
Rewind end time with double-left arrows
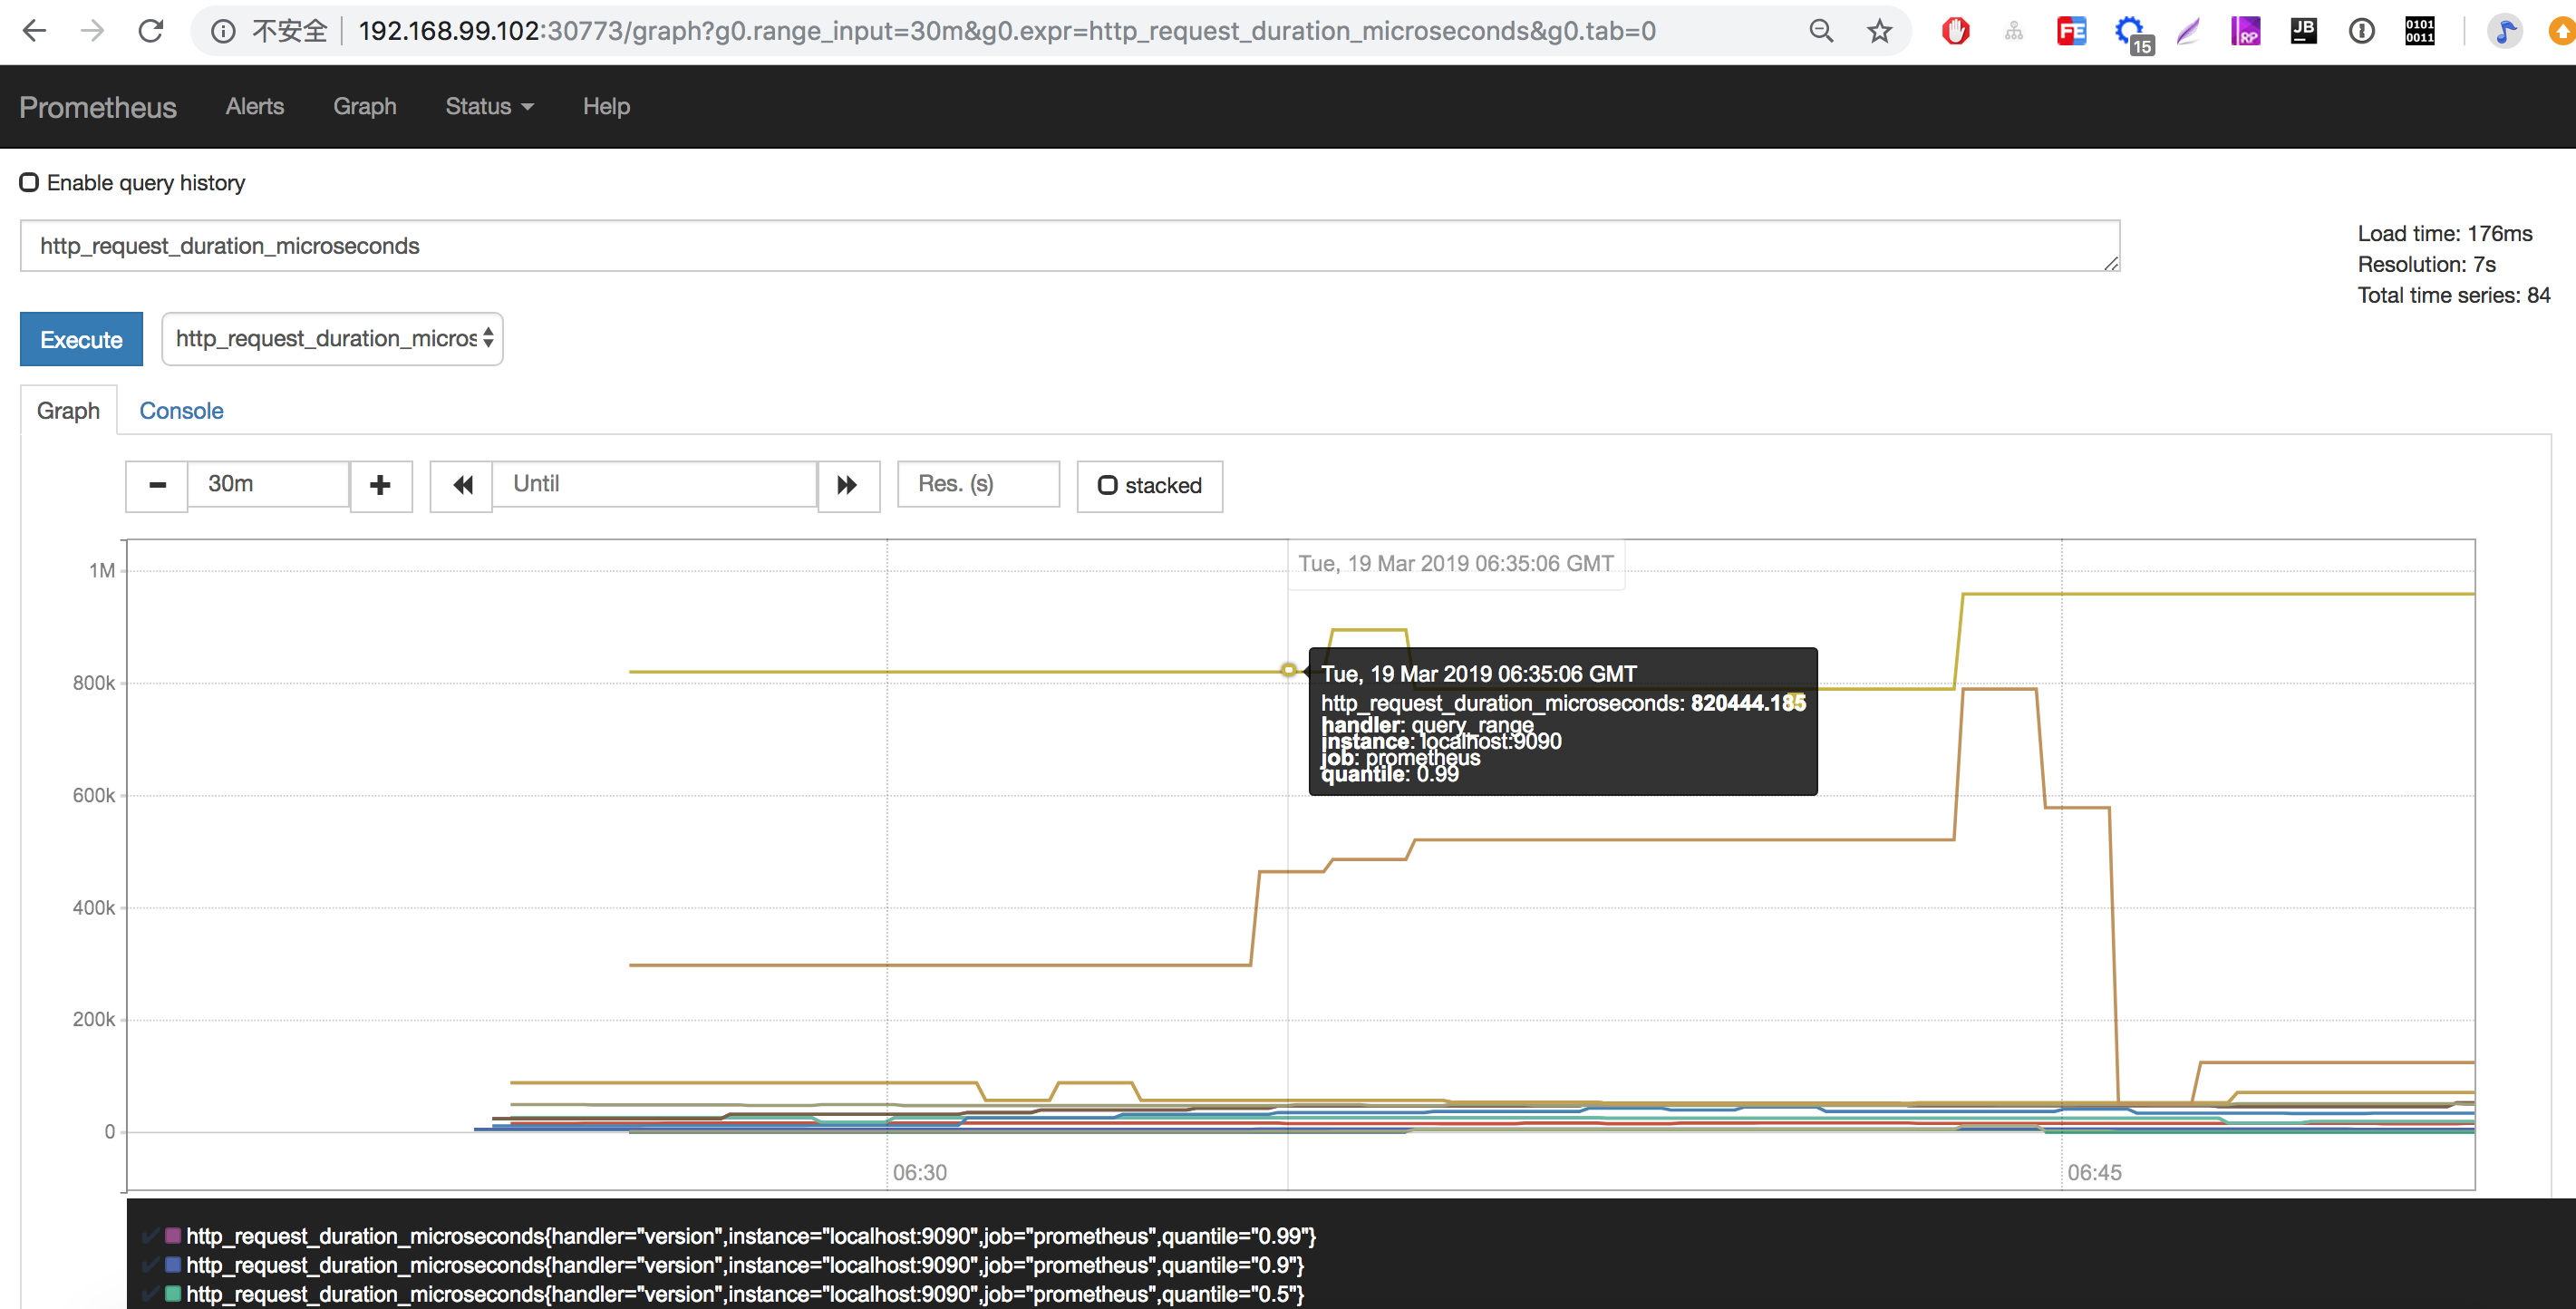point(462,486)
